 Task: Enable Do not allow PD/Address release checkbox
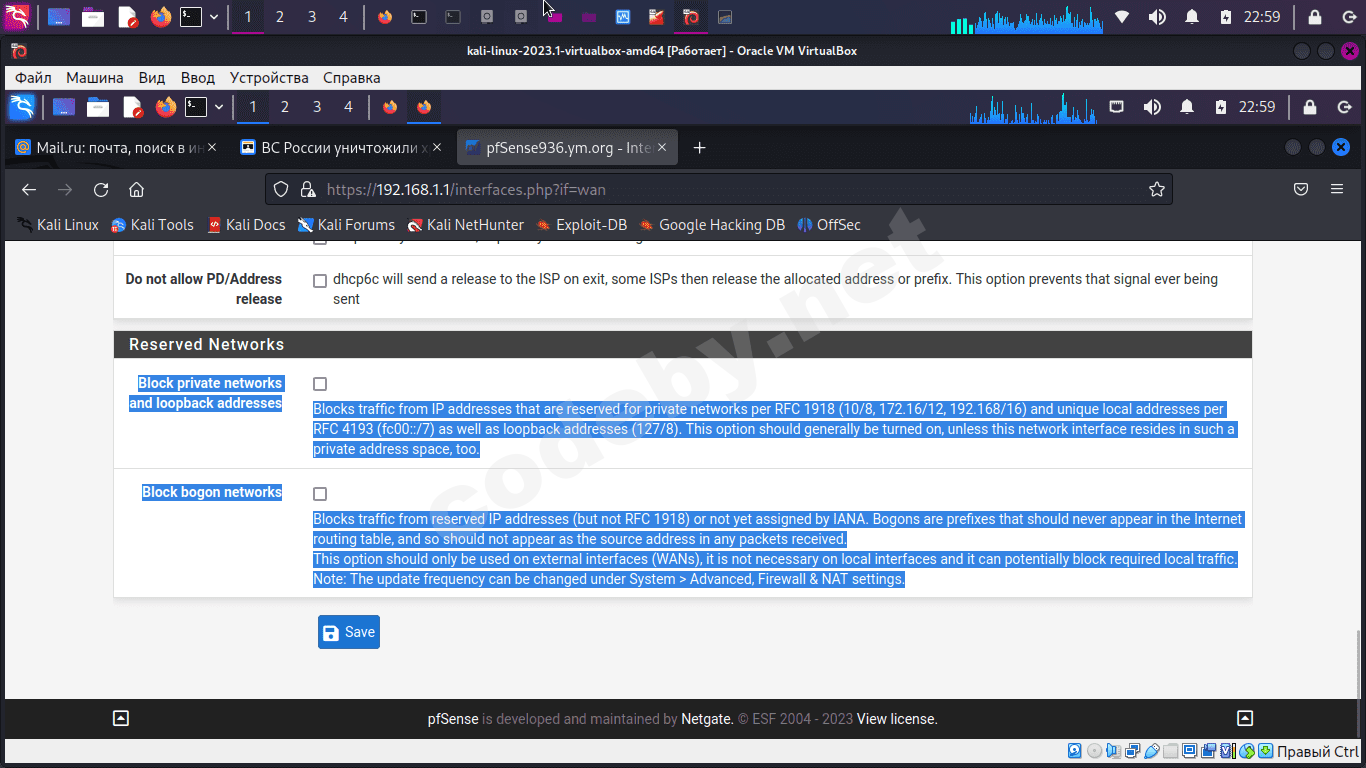point(320,281)
